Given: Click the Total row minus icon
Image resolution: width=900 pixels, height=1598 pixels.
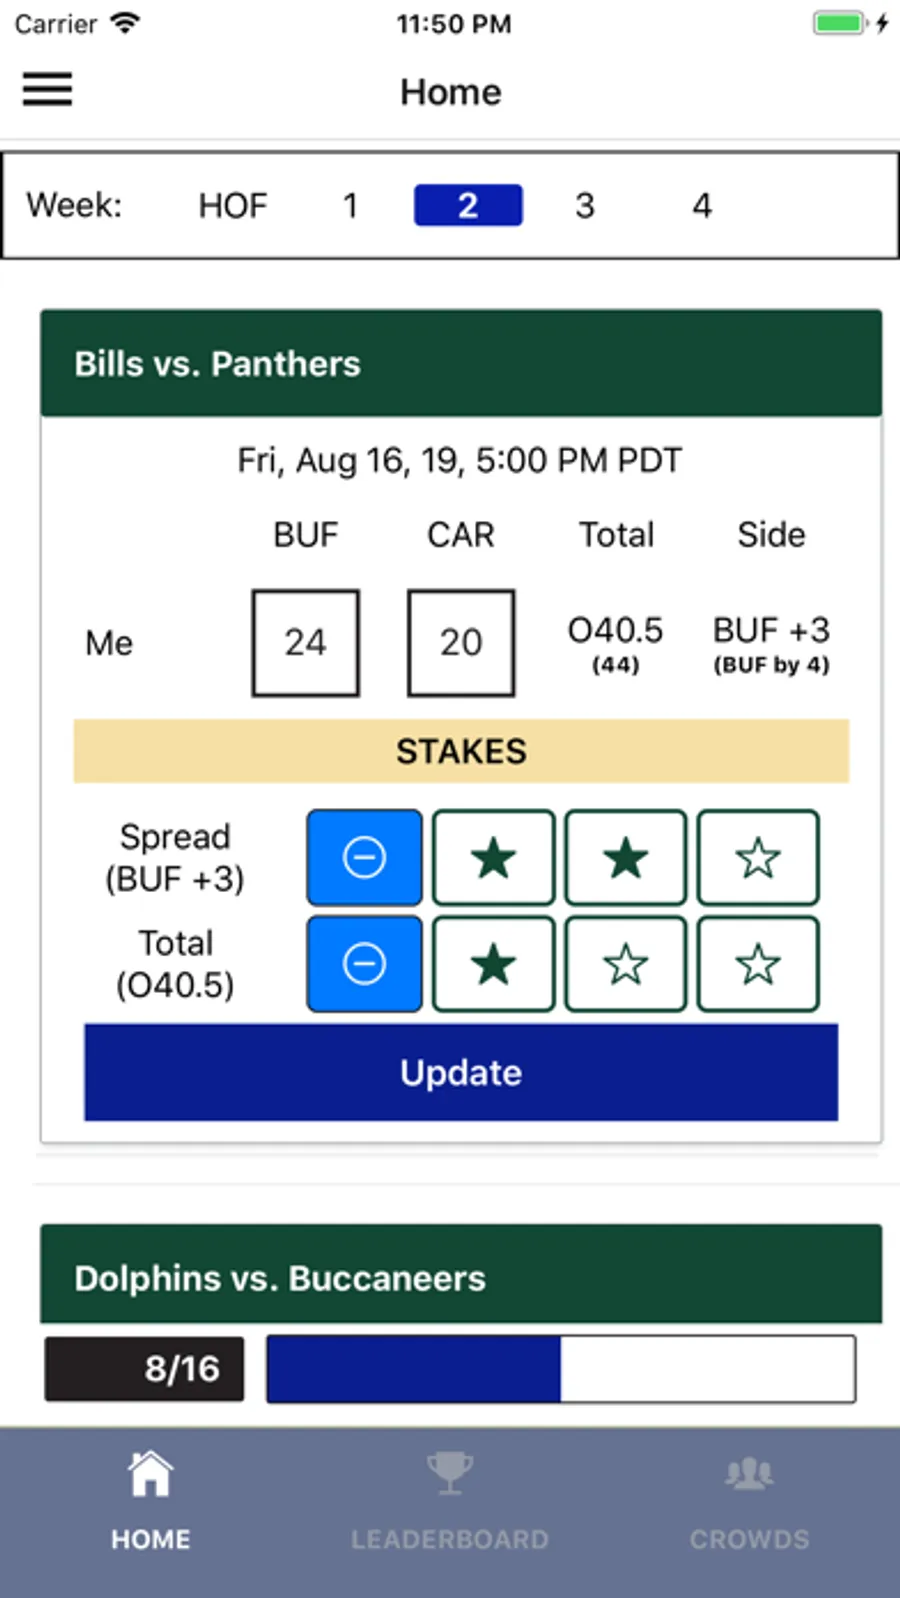Looking at the screenshot, I should [364, 964].
